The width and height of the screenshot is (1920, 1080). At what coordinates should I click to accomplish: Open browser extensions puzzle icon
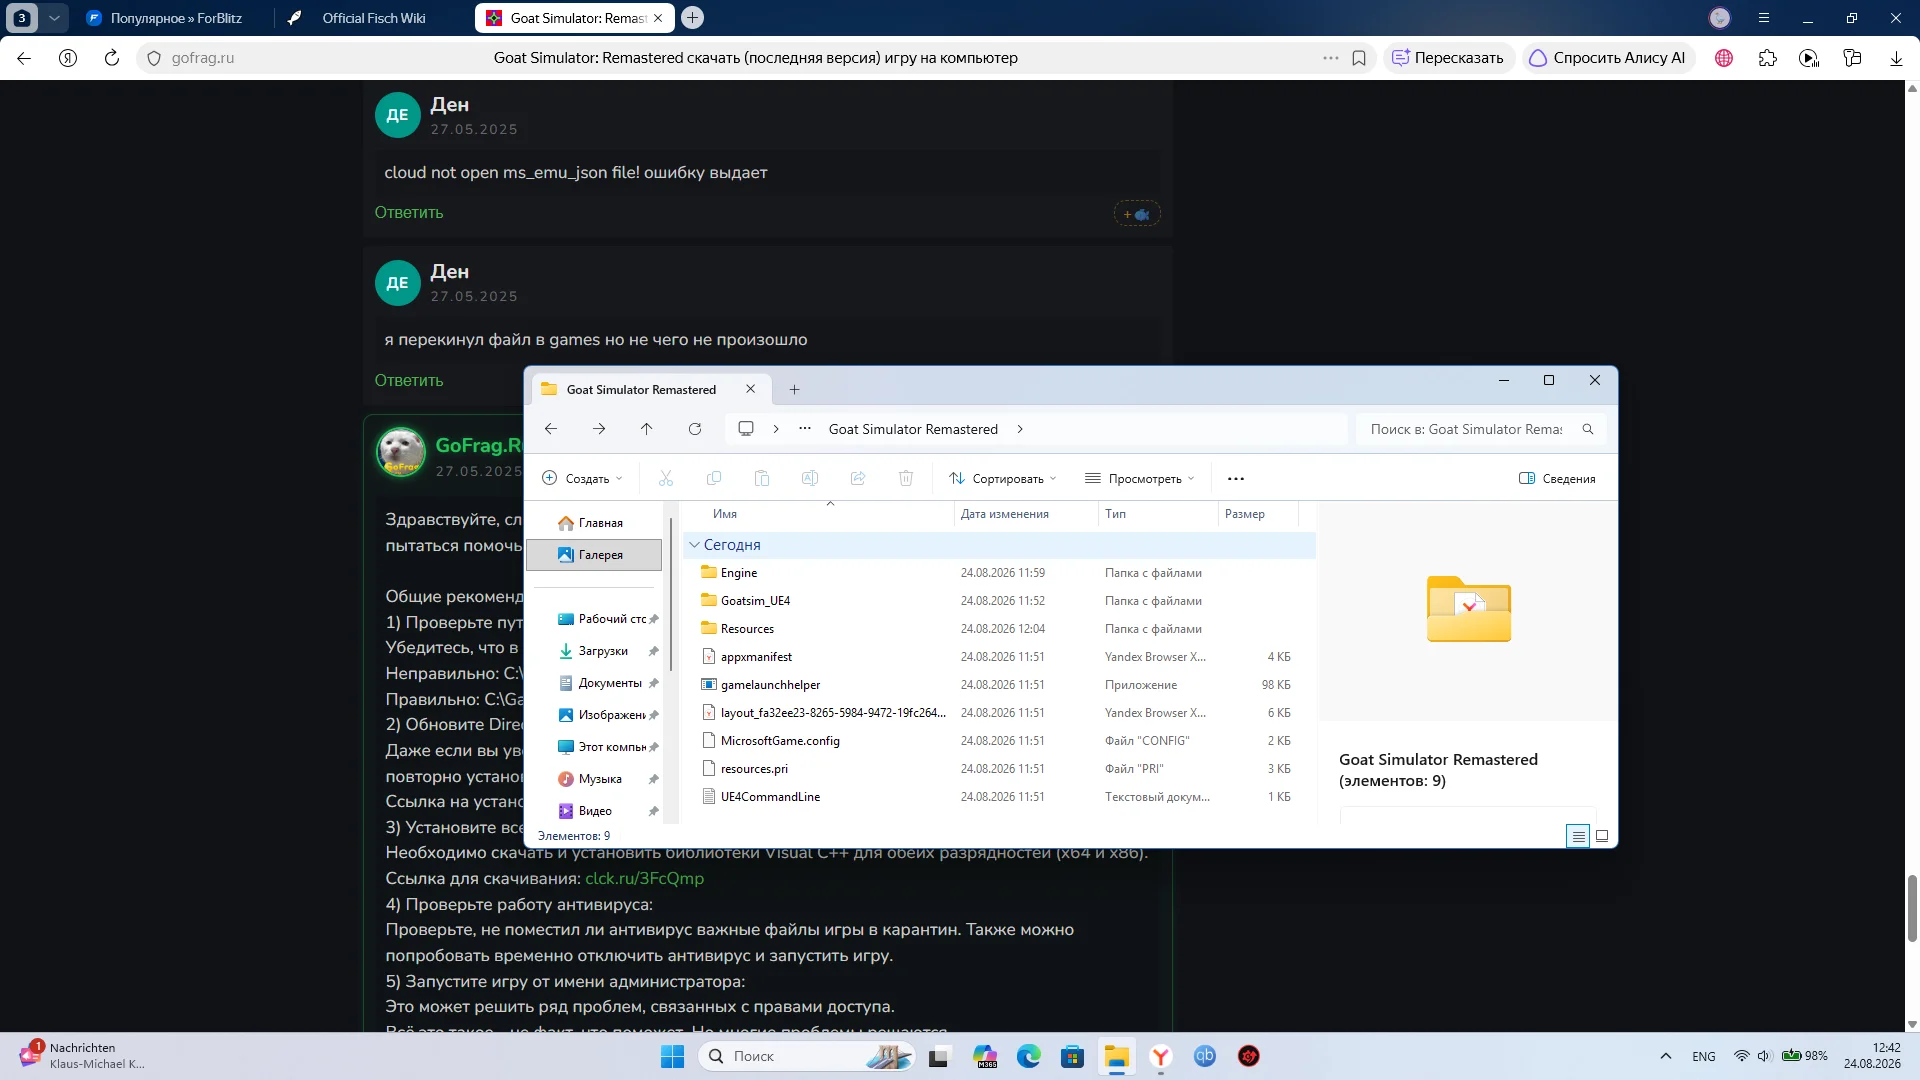1767,58
